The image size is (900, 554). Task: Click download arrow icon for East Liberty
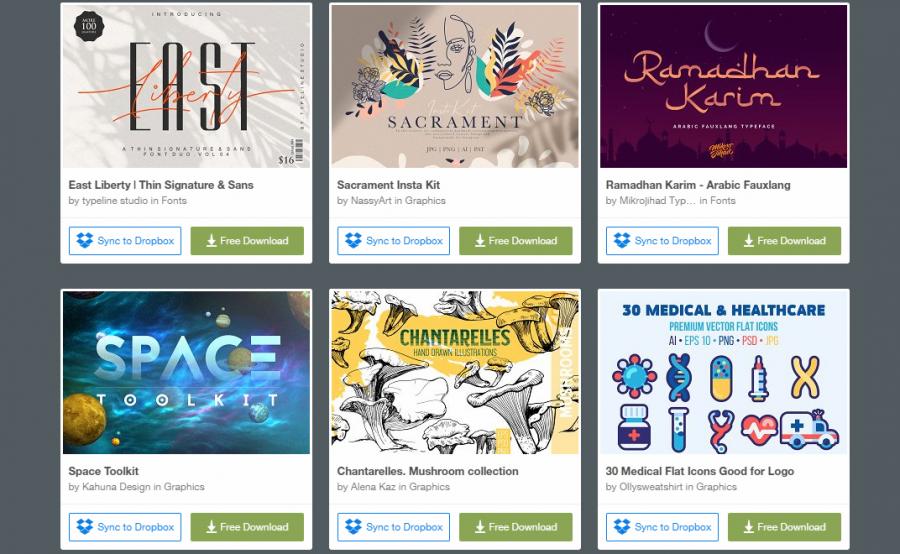pyautogui.click(x=211, y=241)
